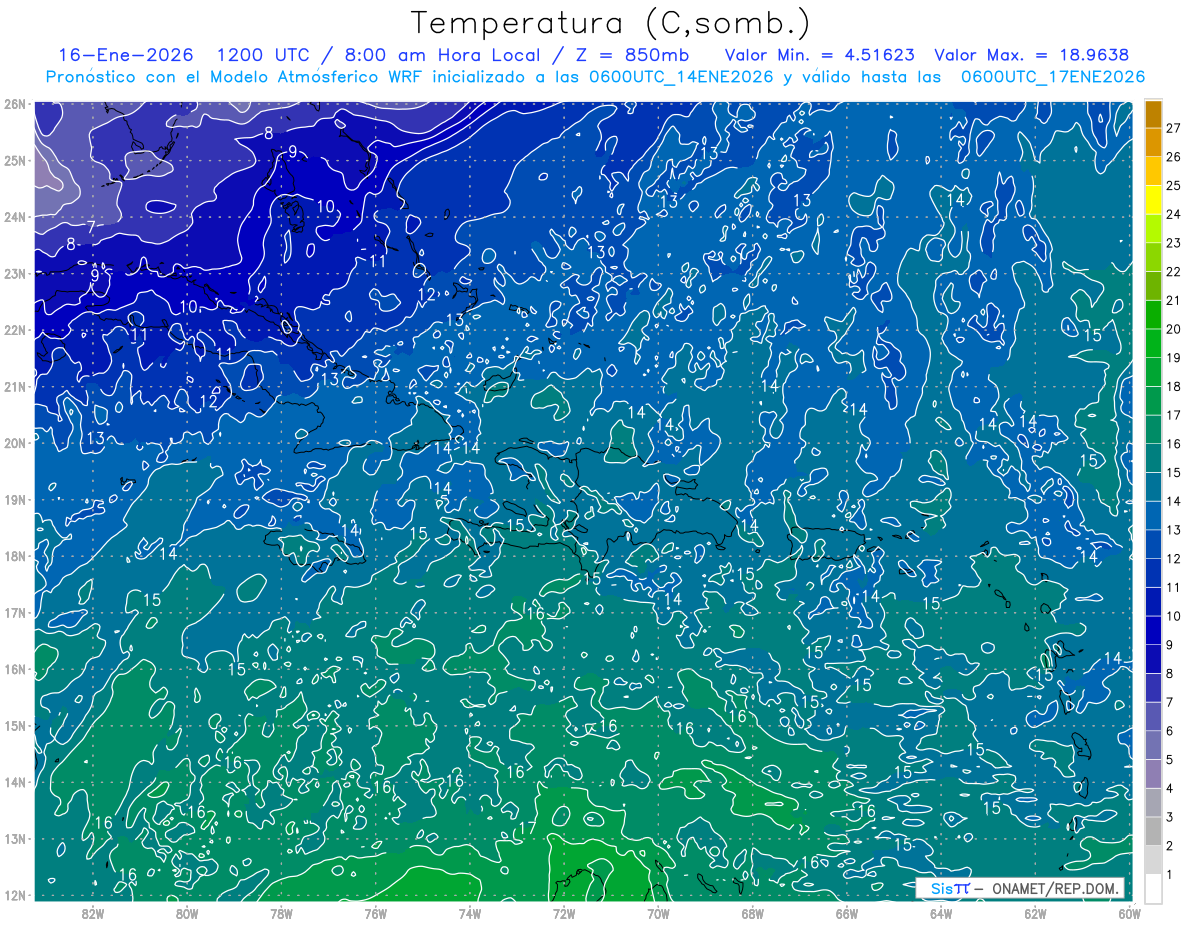
Task: Click the '80W' longitude label
Action: coord(187,913)
